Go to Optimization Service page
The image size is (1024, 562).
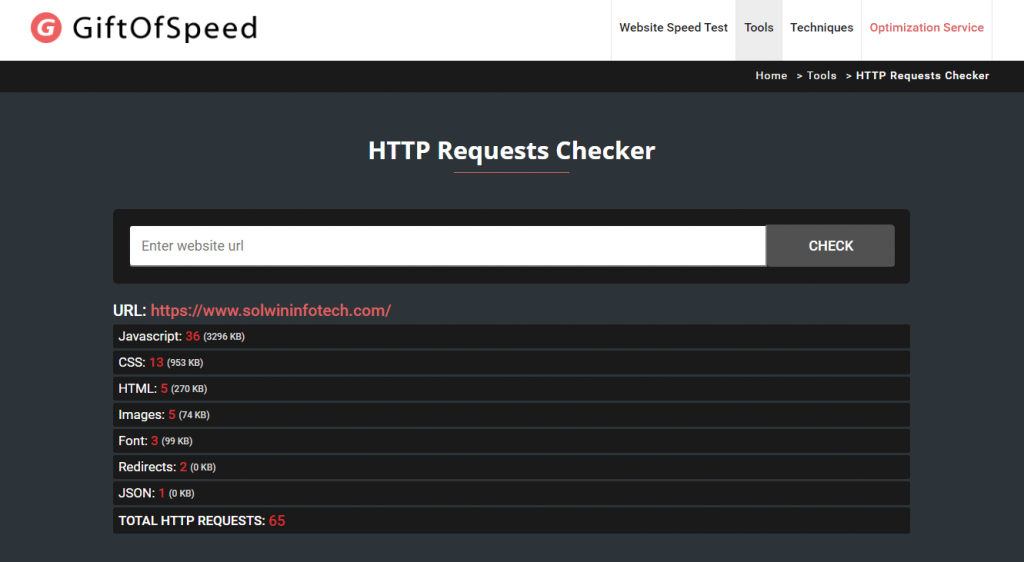[x=926, y=28]
